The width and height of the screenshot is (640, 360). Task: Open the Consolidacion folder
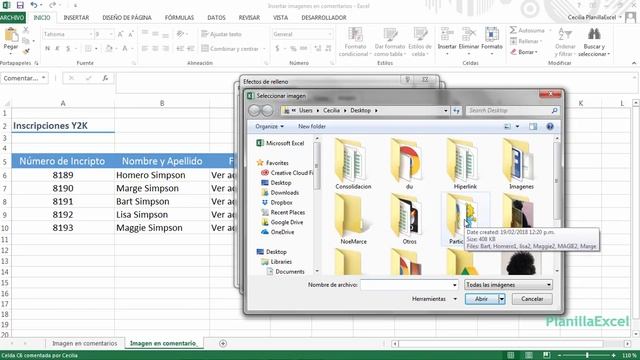(x=353, y=164)
